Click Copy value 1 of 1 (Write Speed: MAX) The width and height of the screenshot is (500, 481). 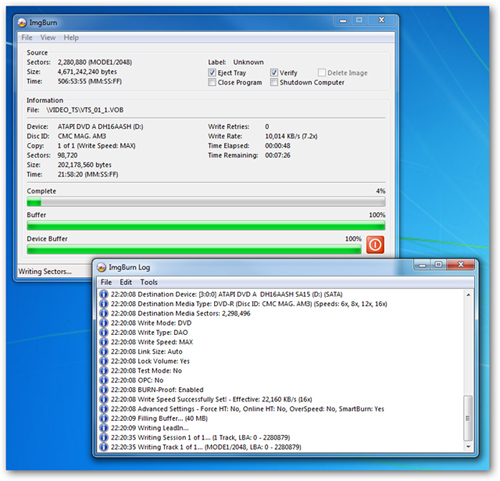point(96,146)
